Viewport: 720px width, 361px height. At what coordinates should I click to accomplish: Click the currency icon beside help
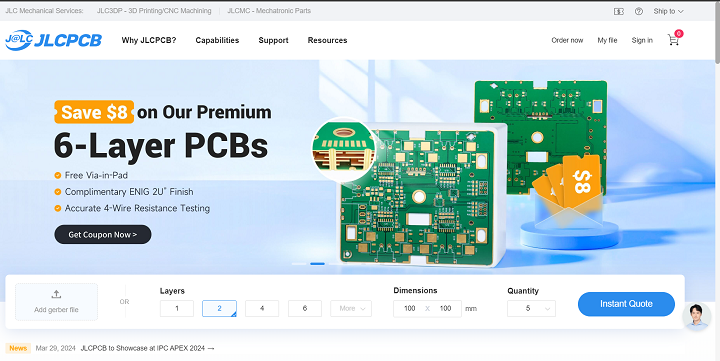619,11
